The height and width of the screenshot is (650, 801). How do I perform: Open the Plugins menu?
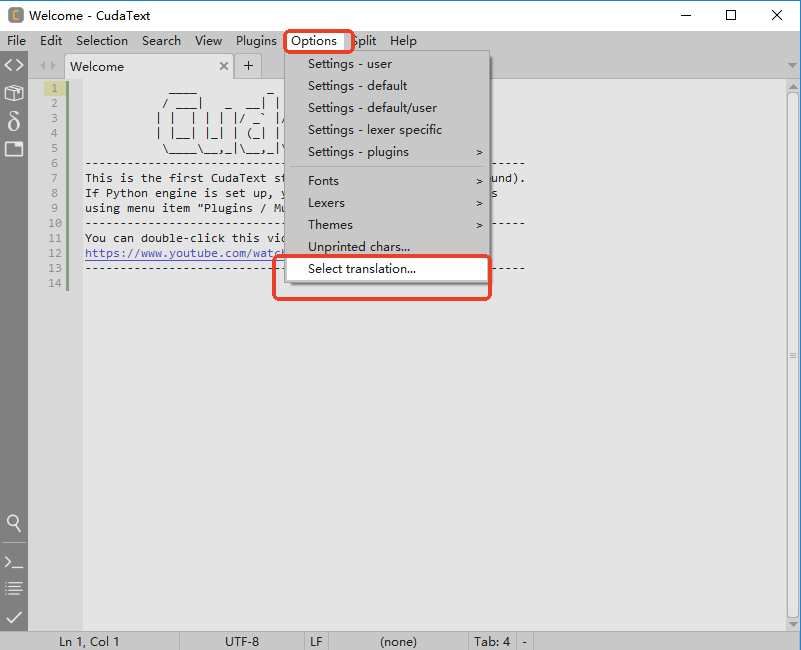click(256, 41)
